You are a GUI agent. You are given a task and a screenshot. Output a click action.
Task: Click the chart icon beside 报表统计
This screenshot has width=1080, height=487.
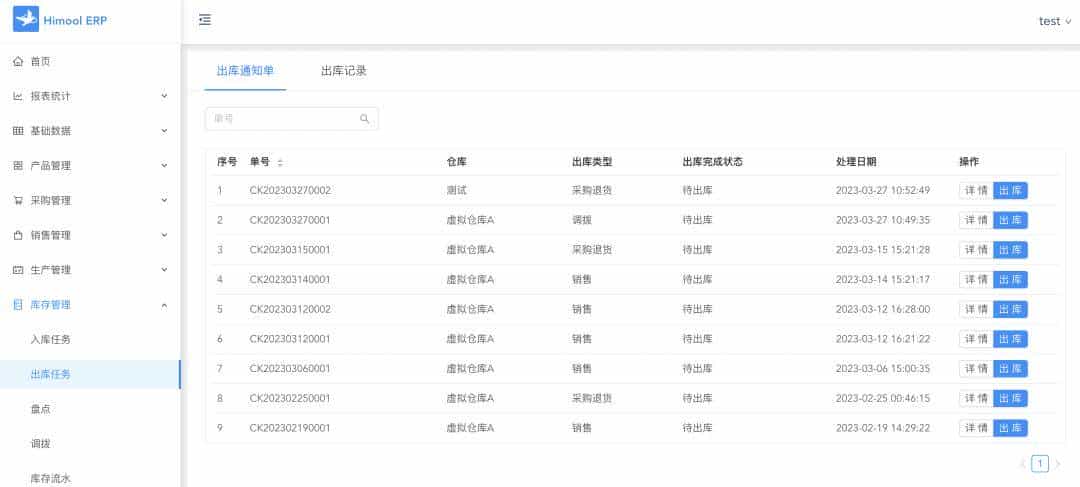point(19,96)
